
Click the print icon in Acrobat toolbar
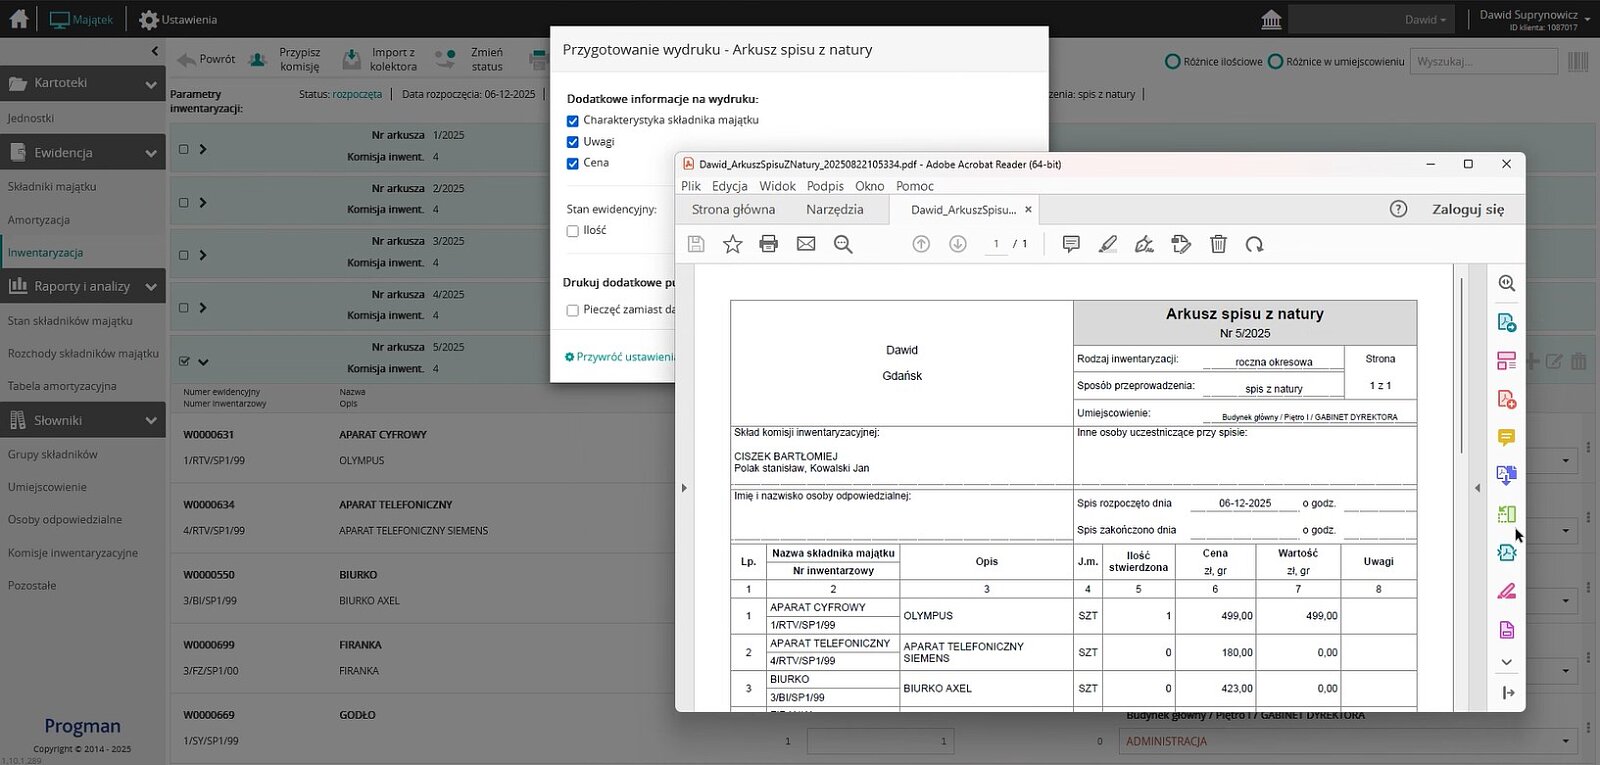pos(768,244)
